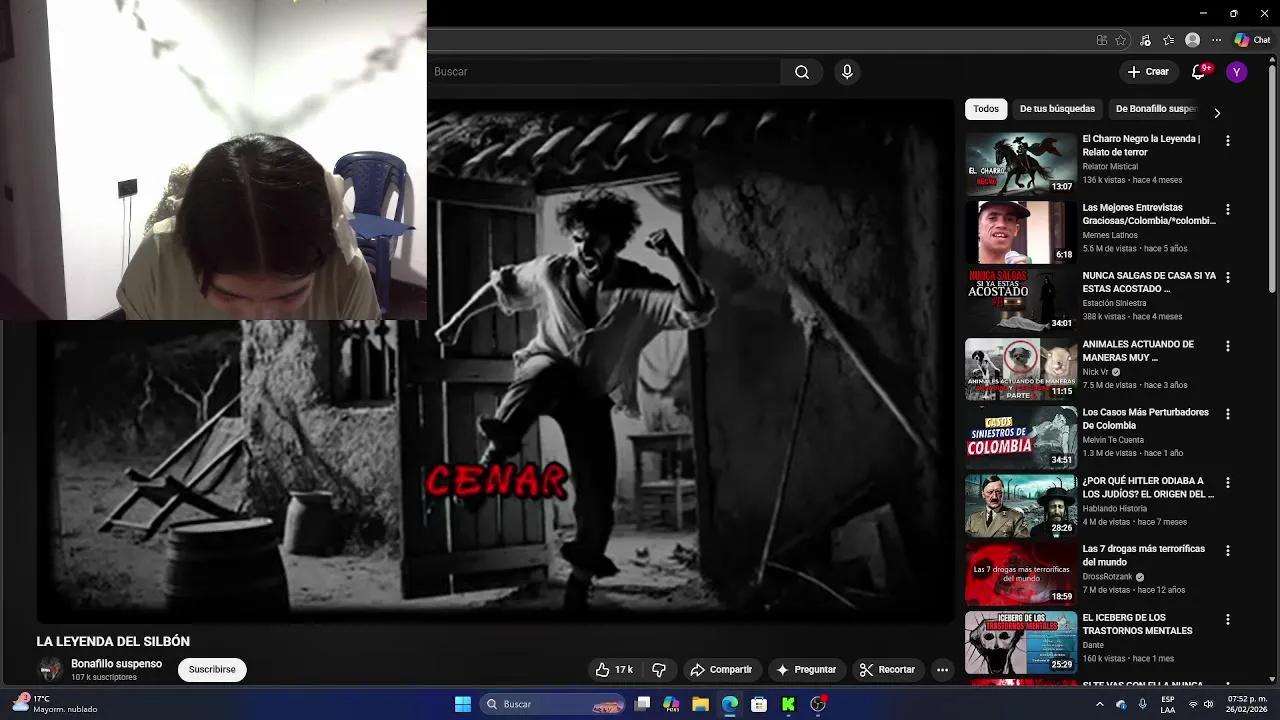
Task: Open Task View on the taskbar
Action: point(643,704)
